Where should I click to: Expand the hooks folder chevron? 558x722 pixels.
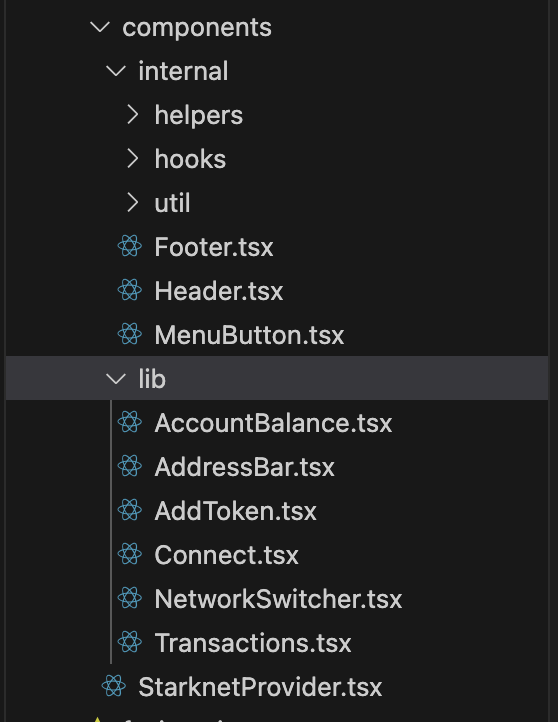(133, 158)
